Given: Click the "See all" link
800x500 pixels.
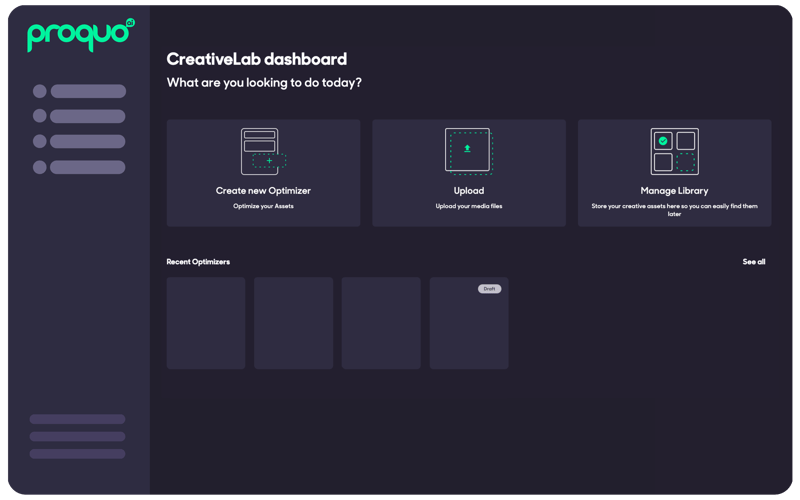Looking at the screenshot, I should [753, 262].
